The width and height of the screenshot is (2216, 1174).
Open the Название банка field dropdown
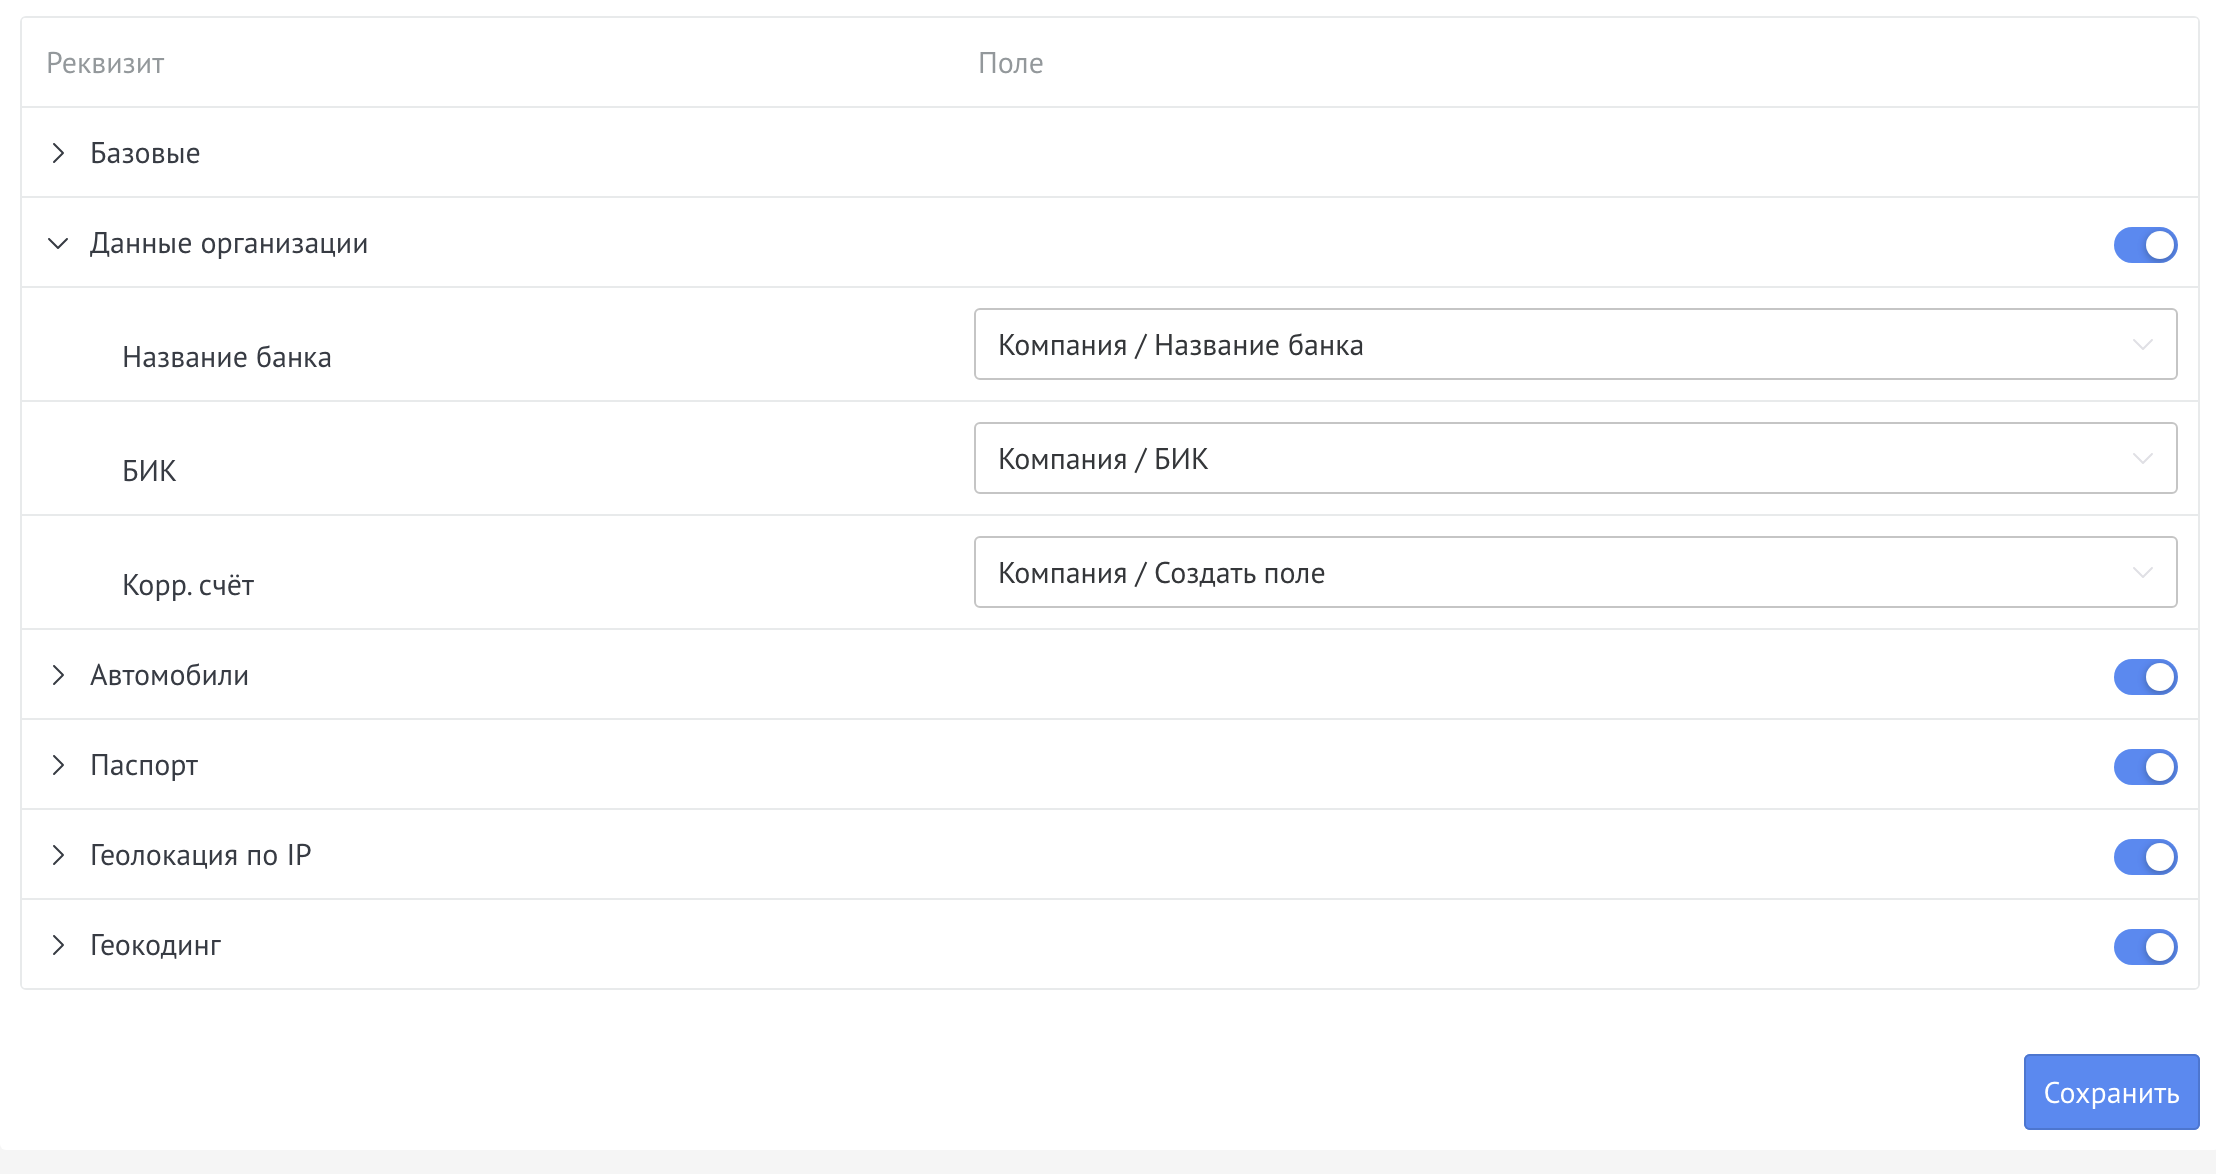[x=1575, y=344]
